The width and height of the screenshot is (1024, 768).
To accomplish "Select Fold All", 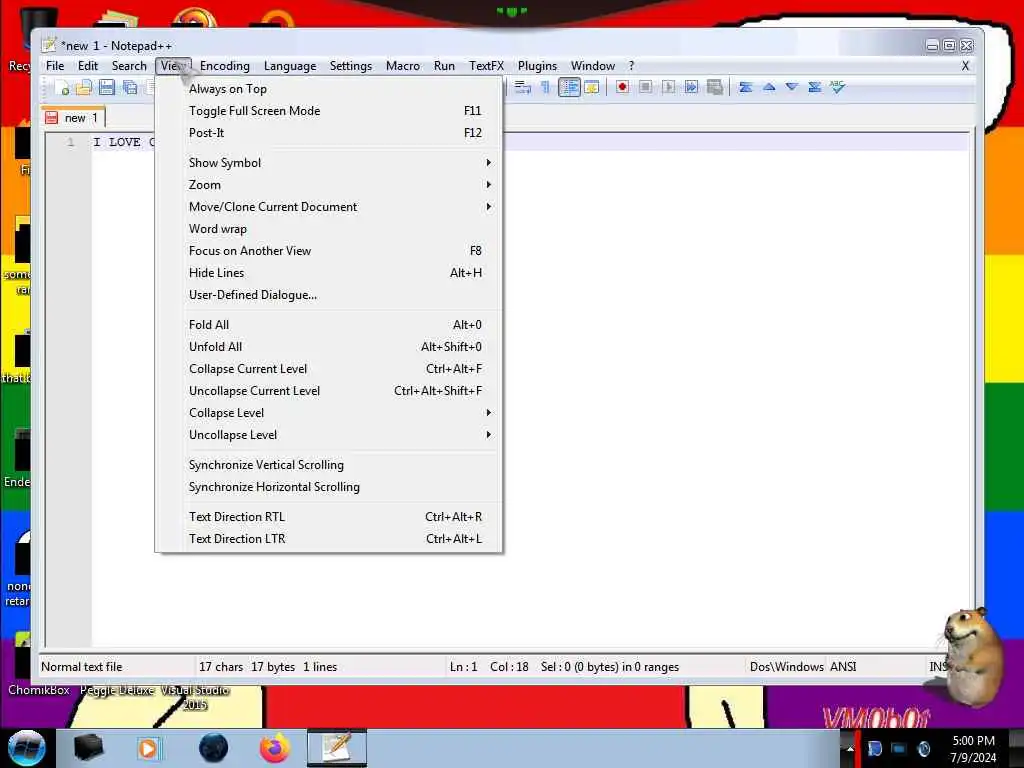I will [x=329, y=325].
